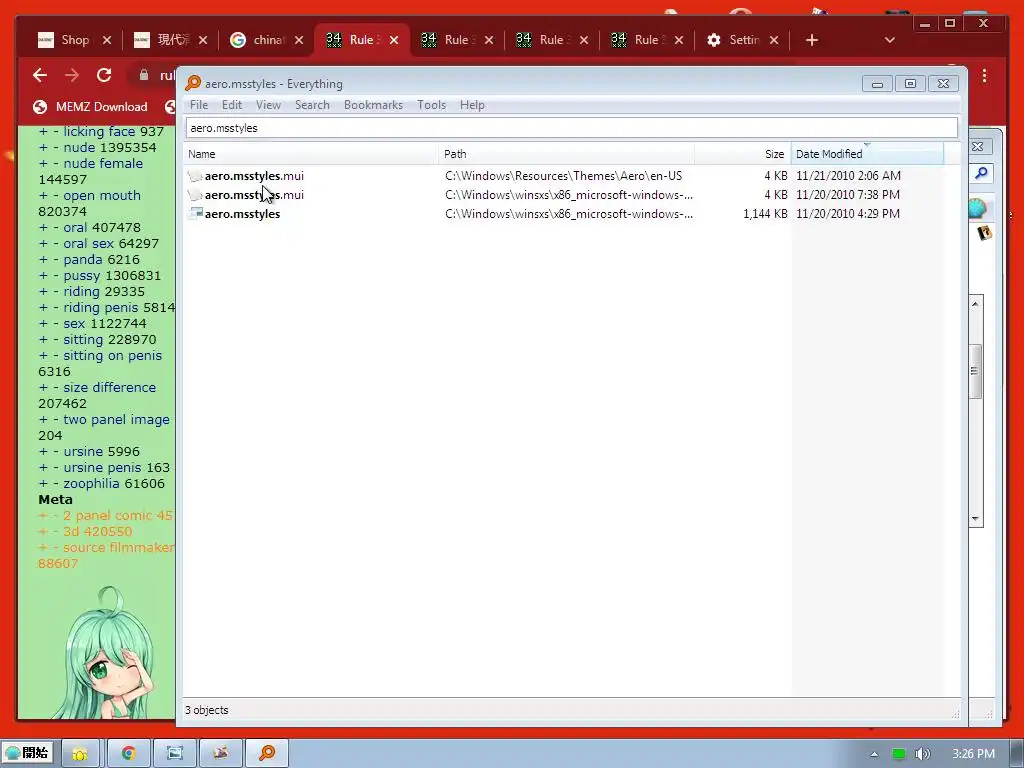Select aero.msstyles.mui dated 11/20/2010 7:38 PM
The height and width of the screenshot is (768, 1024).
pos(254,195)
